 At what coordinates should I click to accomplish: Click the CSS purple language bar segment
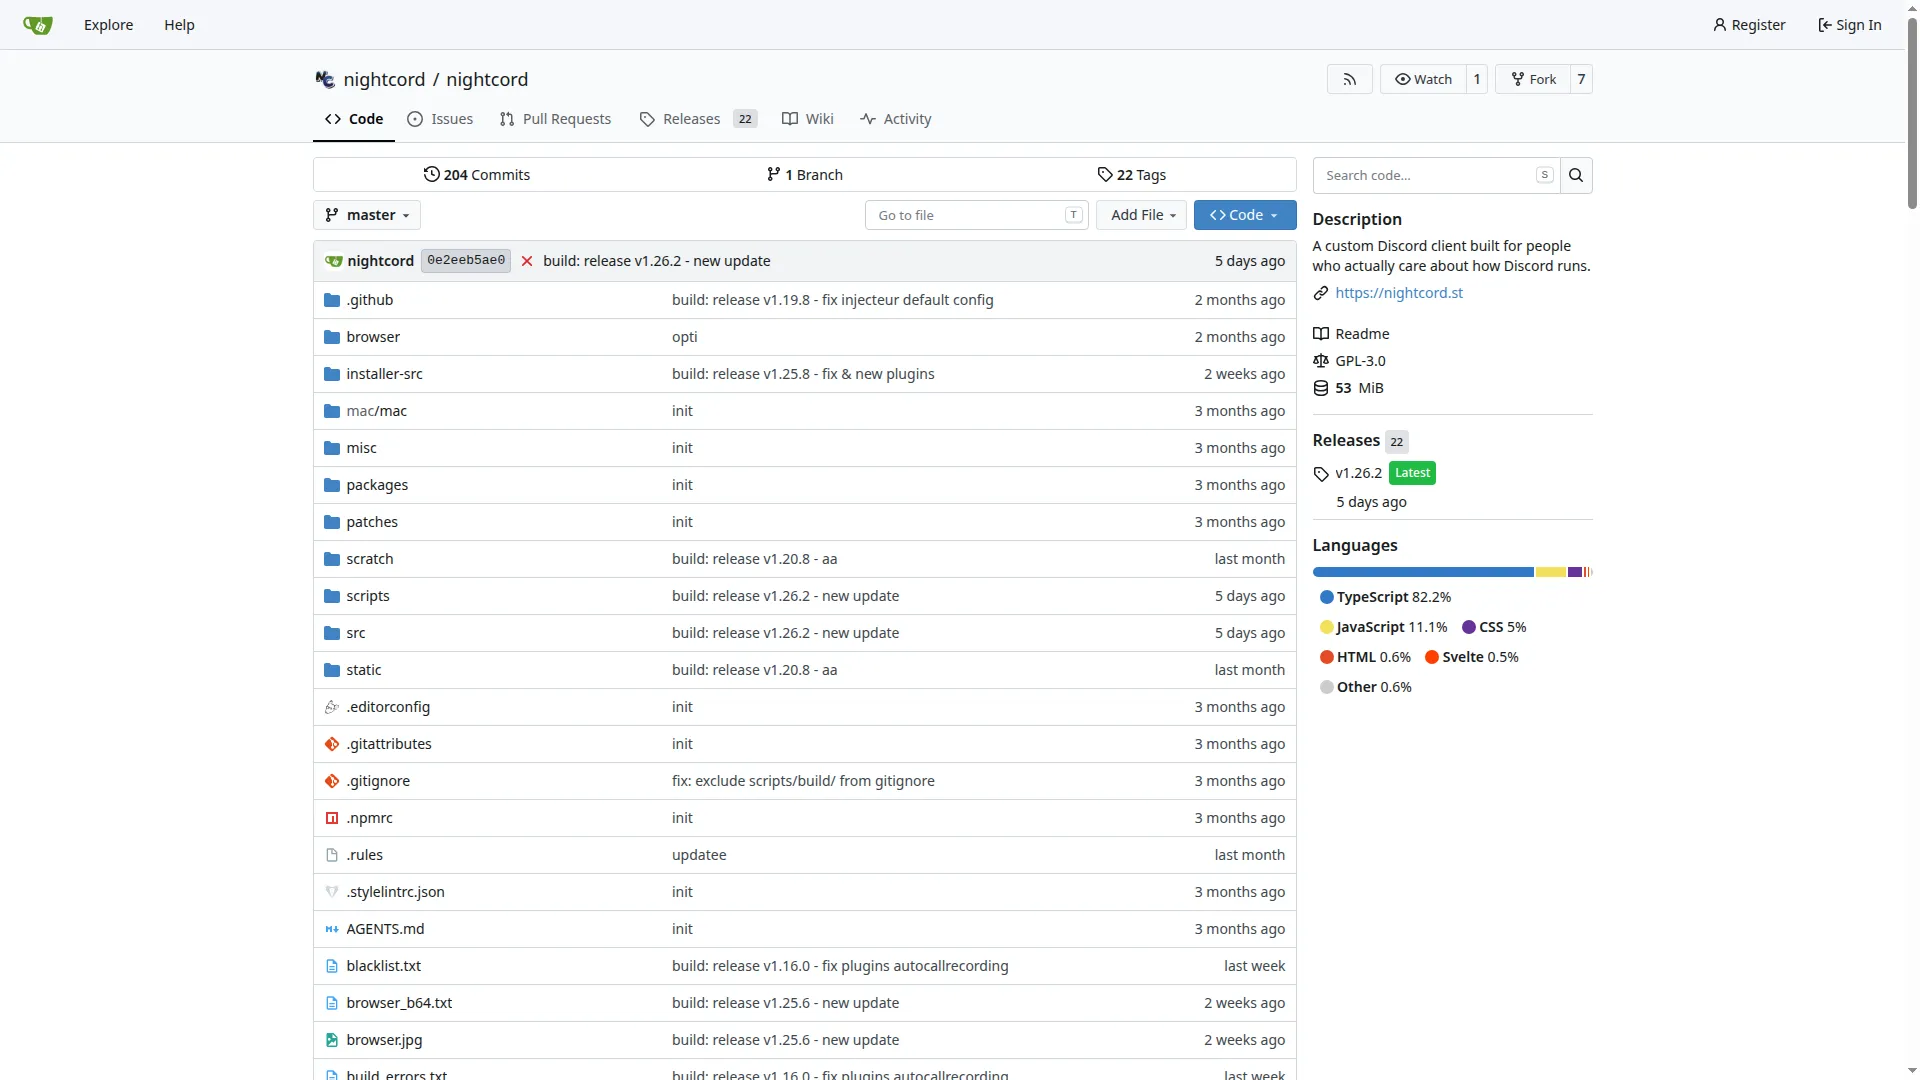1574,572
